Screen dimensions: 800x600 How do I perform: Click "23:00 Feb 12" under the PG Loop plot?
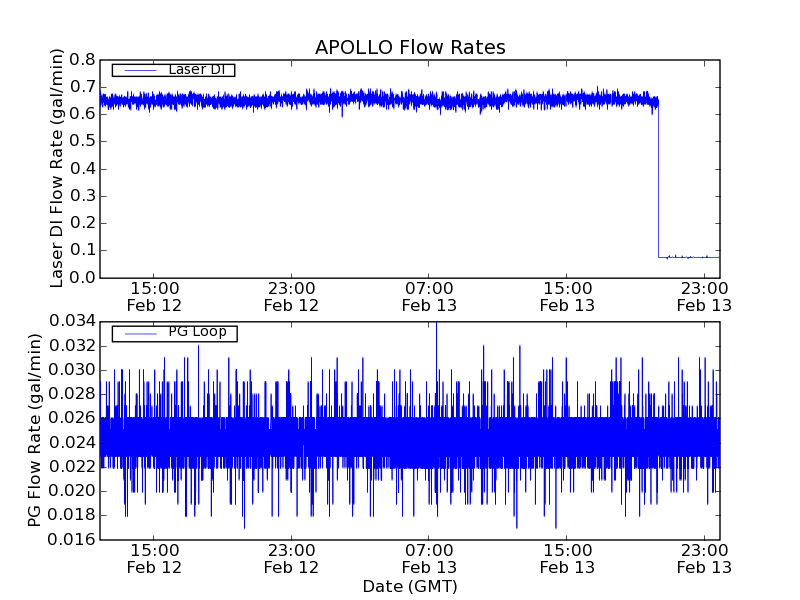coord(291,559)
